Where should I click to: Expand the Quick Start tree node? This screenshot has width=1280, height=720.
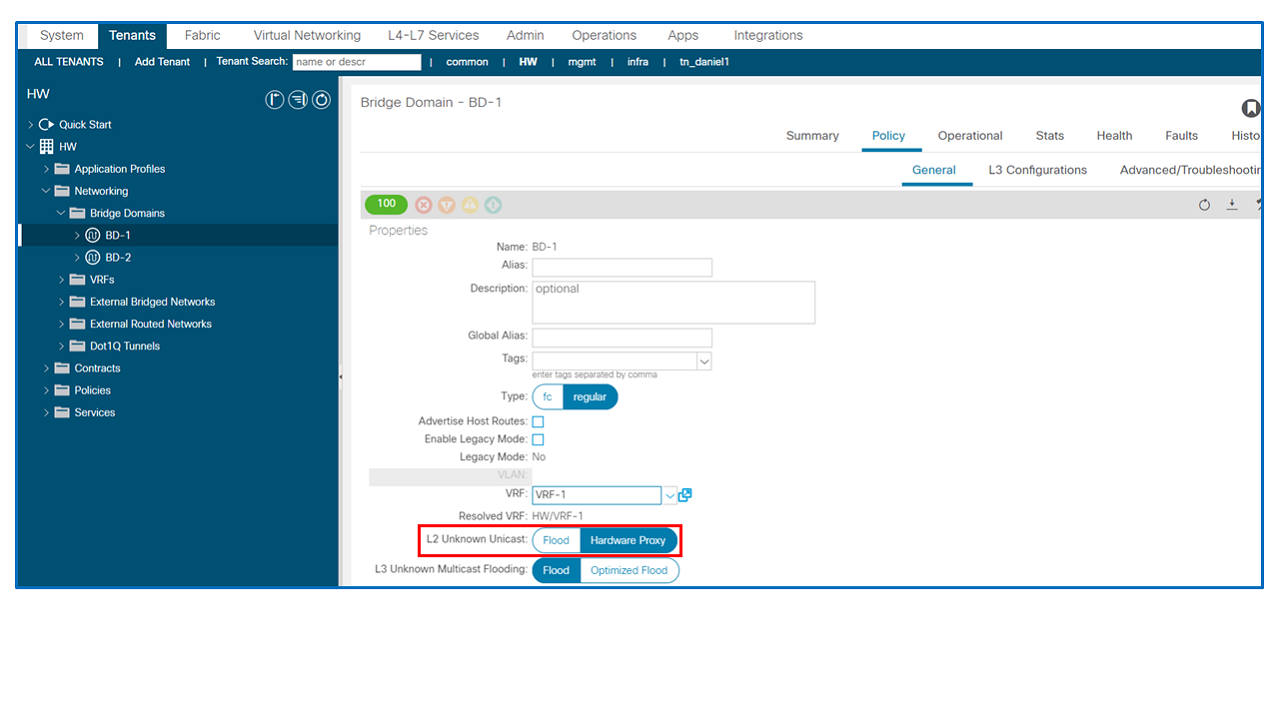(31, 125)
